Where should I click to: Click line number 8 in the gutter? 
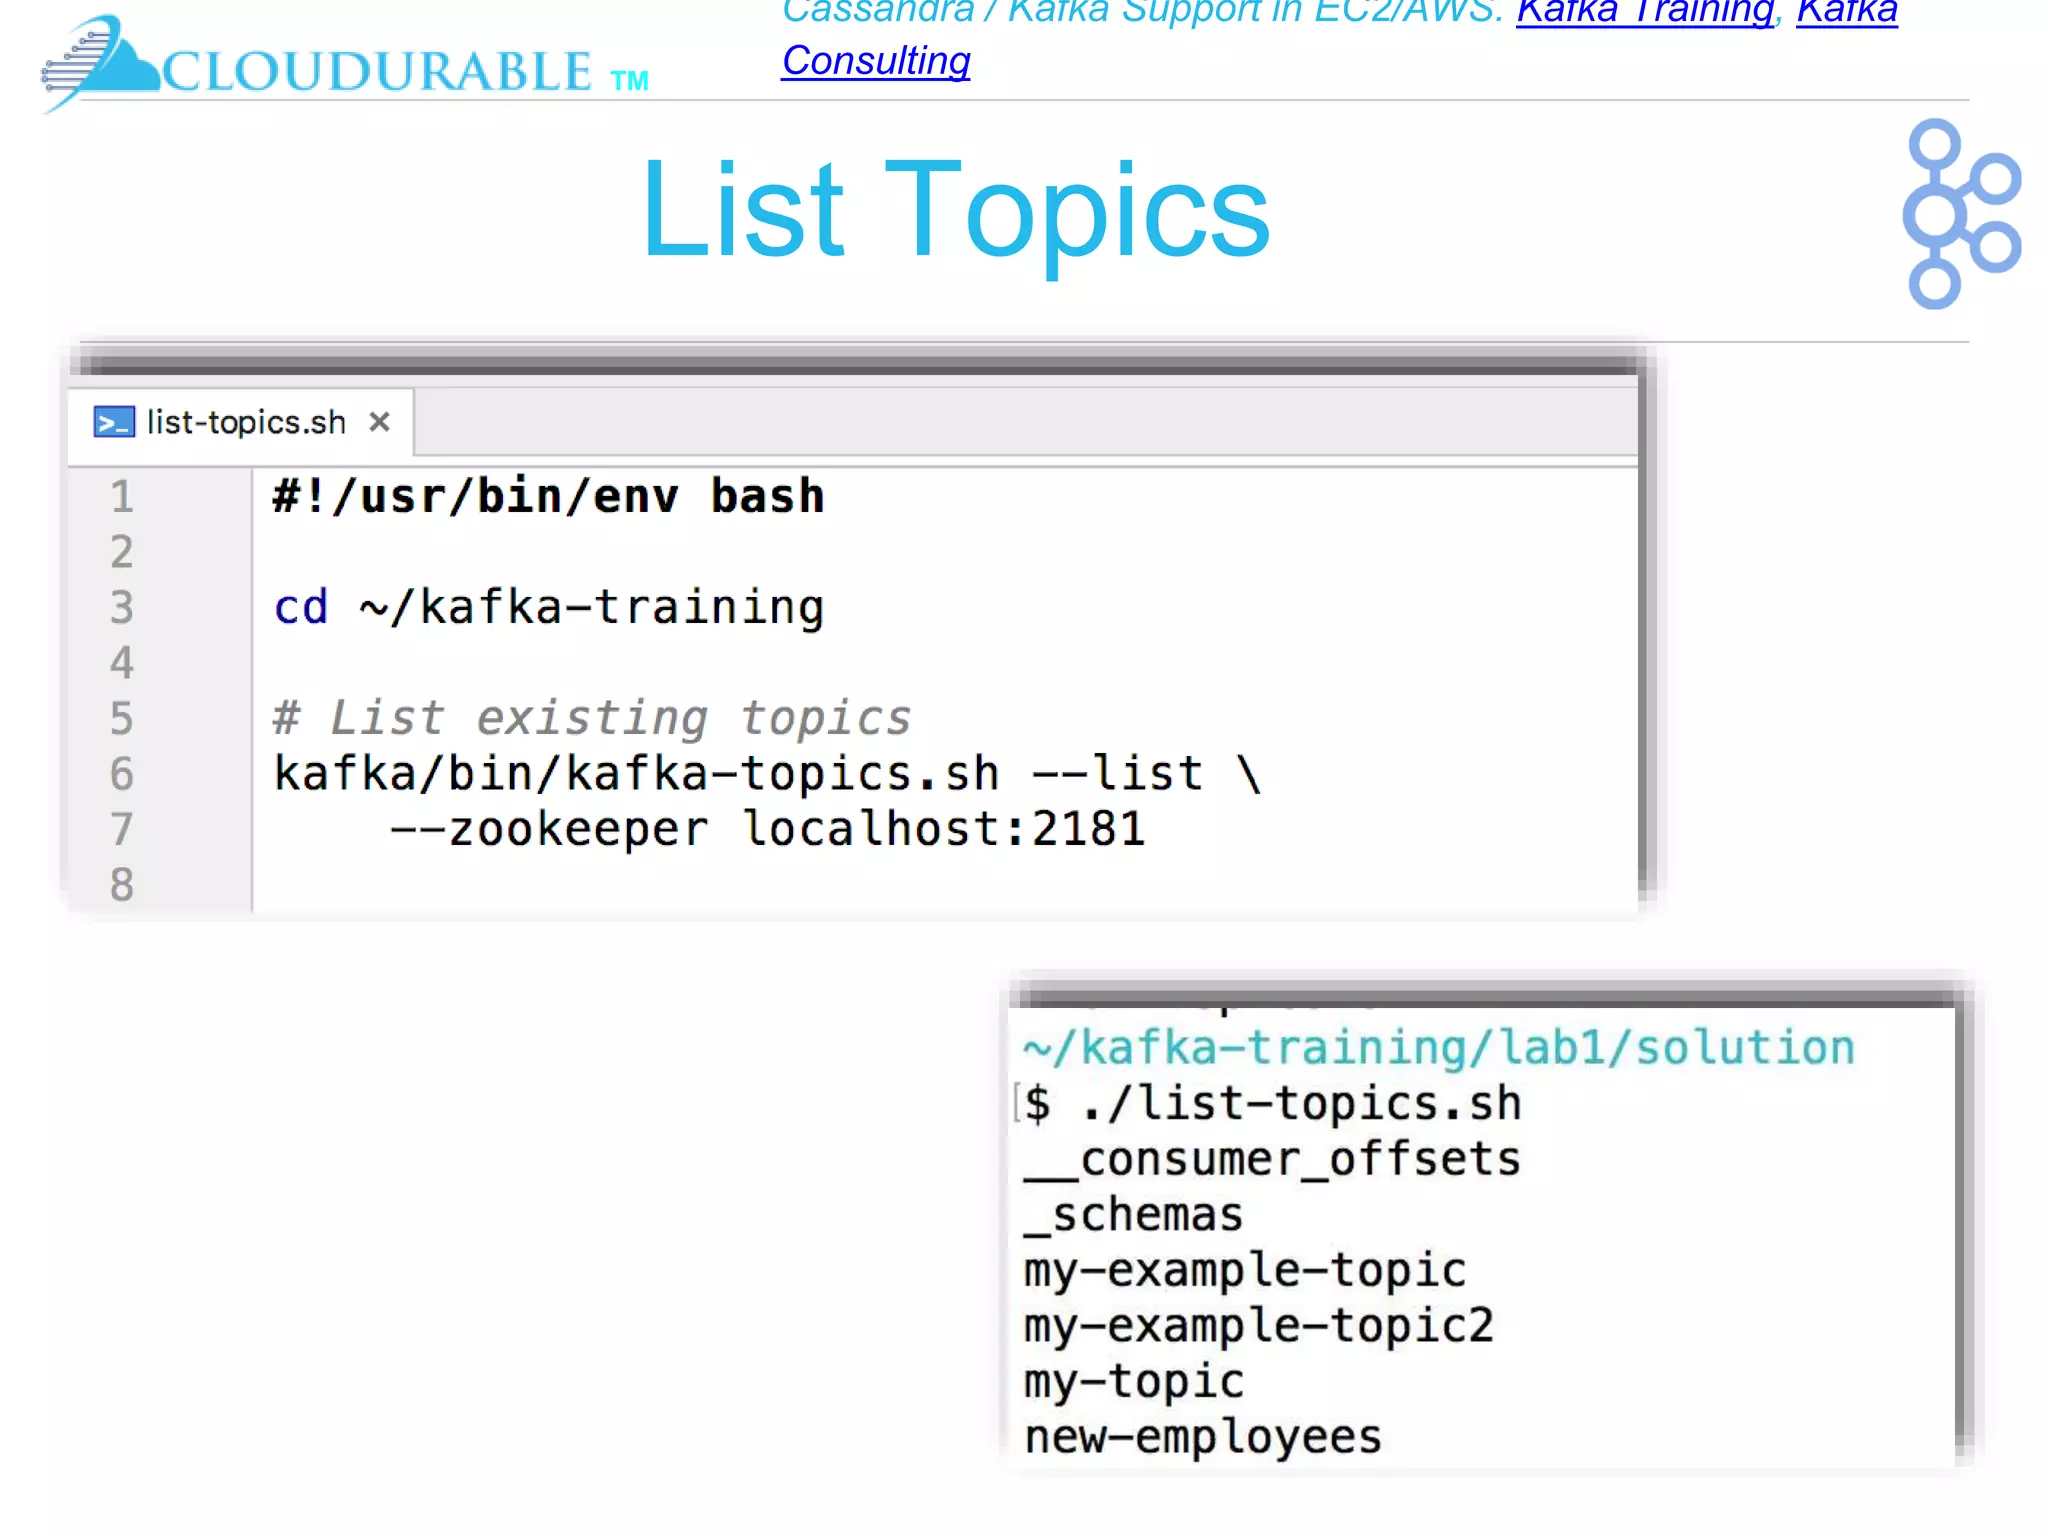(121, 884)
